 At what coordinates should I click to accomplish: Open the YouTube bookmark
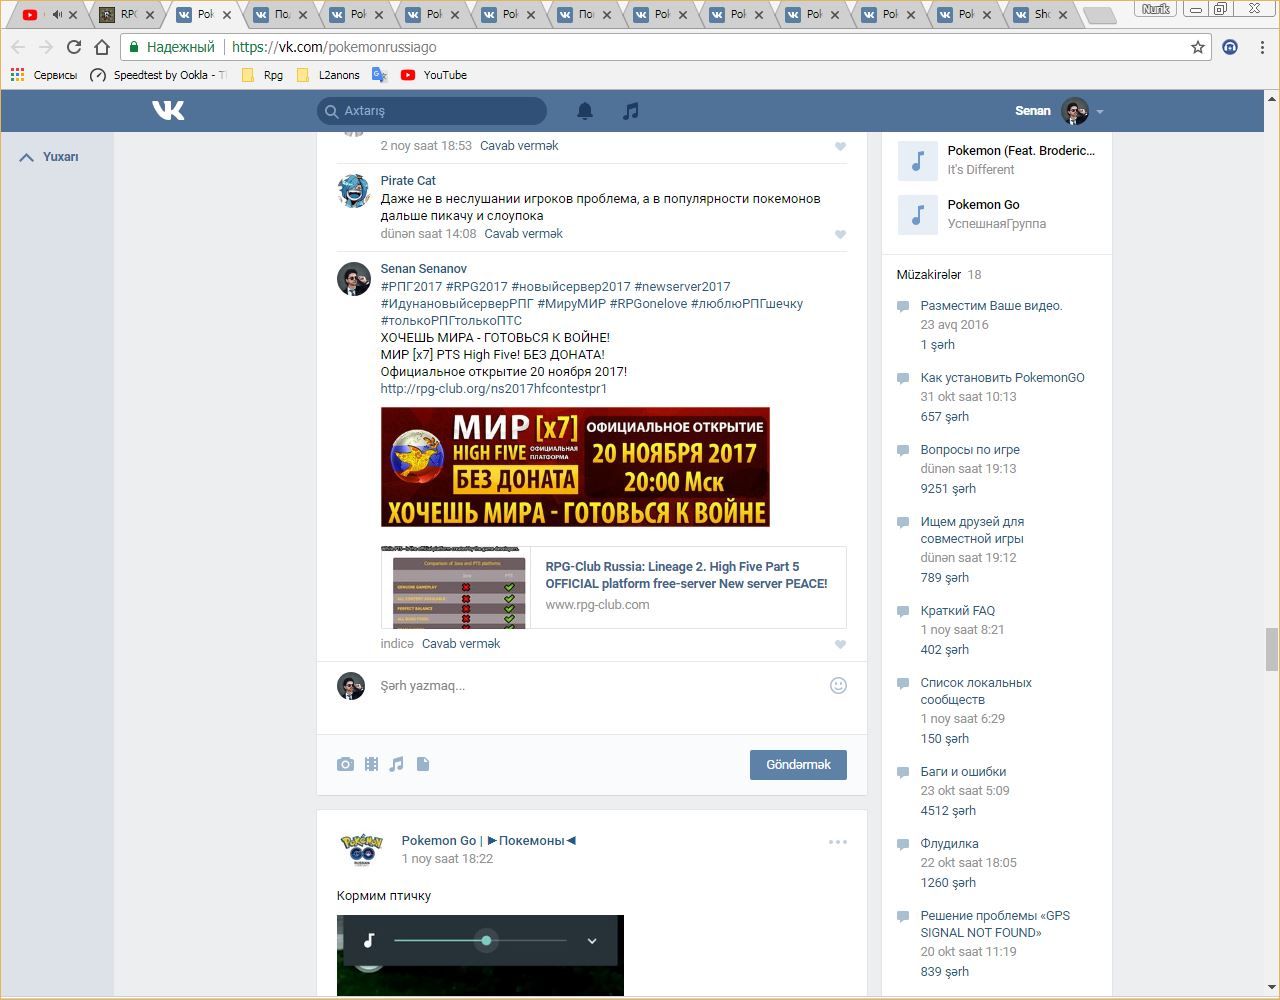point(434,75)
